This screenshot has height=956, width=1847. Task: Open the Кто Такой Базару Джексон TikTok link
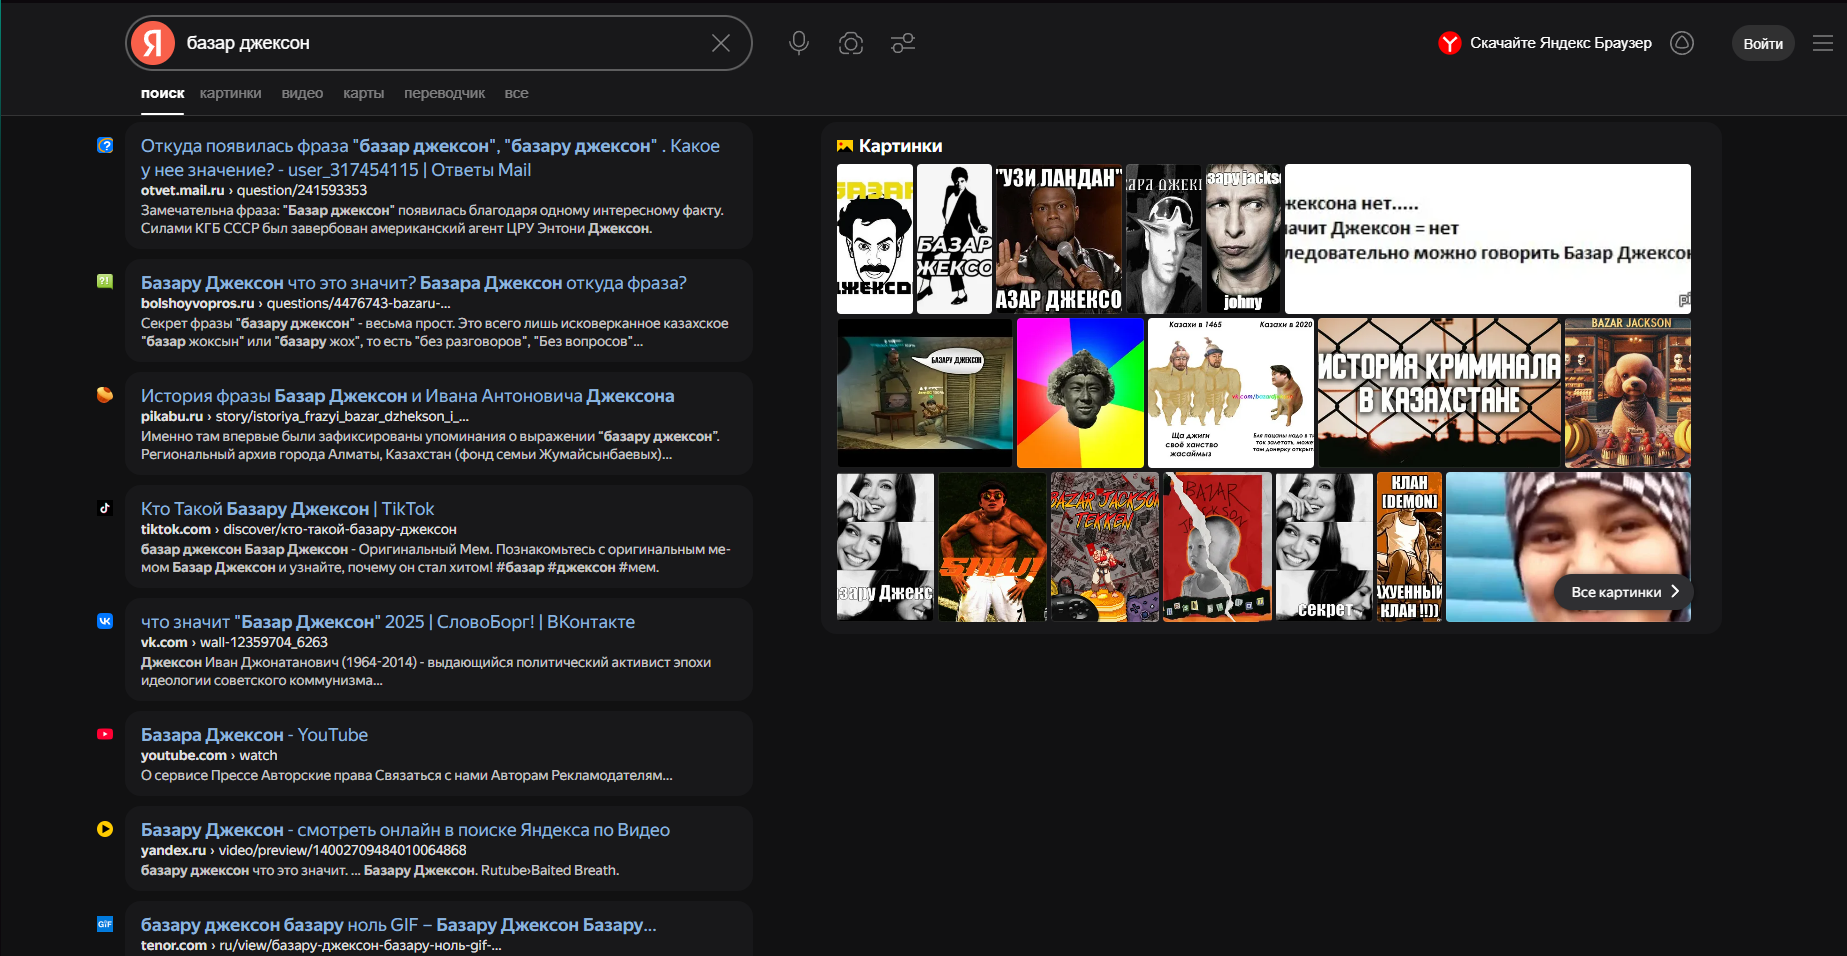coord(287,509)
